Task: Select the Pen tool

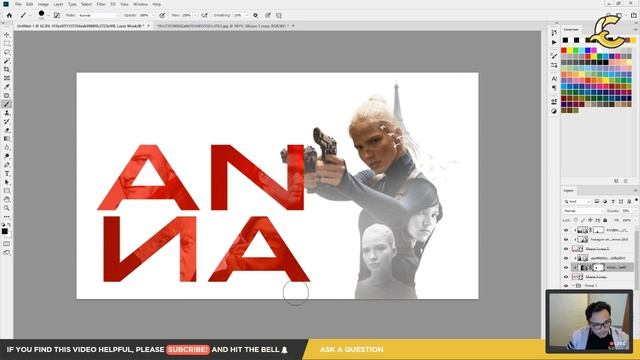Action: point(7,165)
